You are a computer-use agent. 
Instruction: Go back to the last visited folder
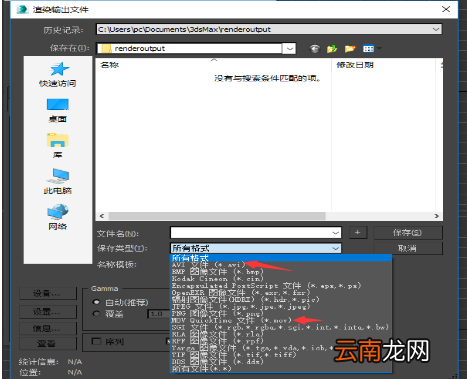315,49
